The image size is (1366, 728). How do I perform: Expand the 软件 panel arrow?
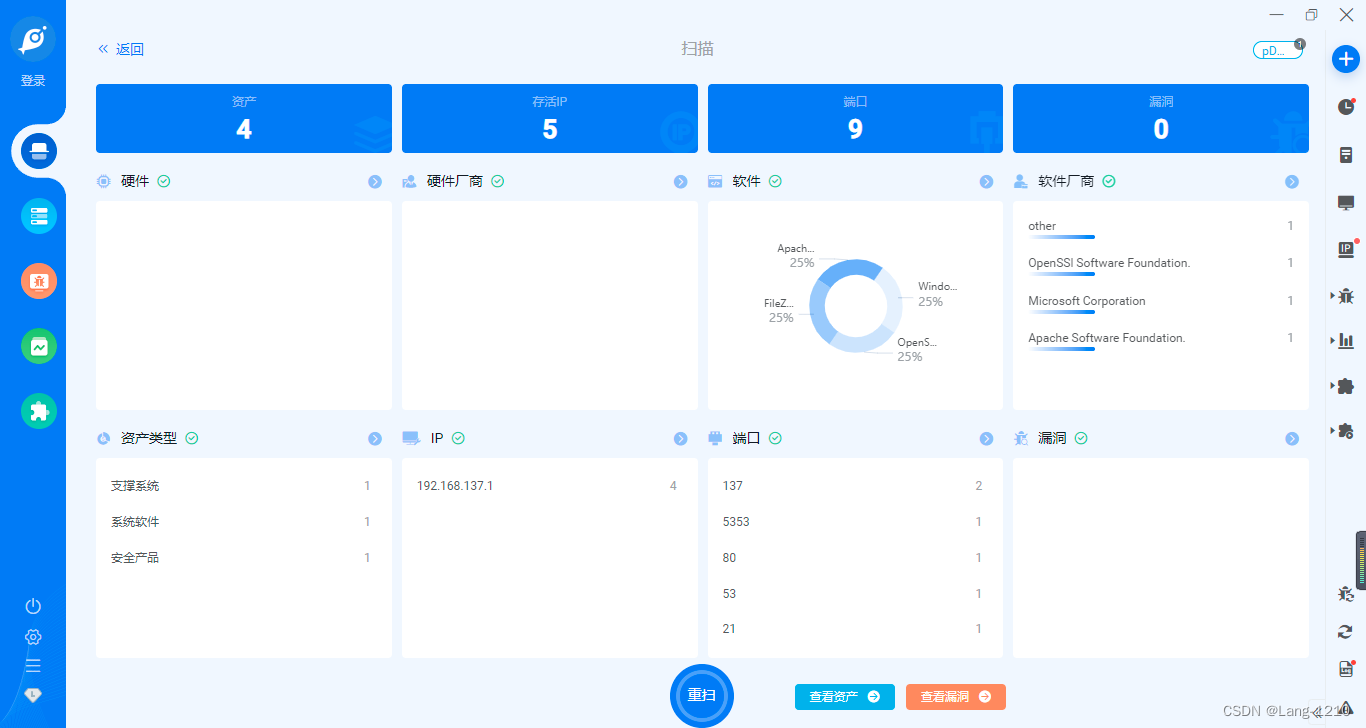(x=987, y=182)
